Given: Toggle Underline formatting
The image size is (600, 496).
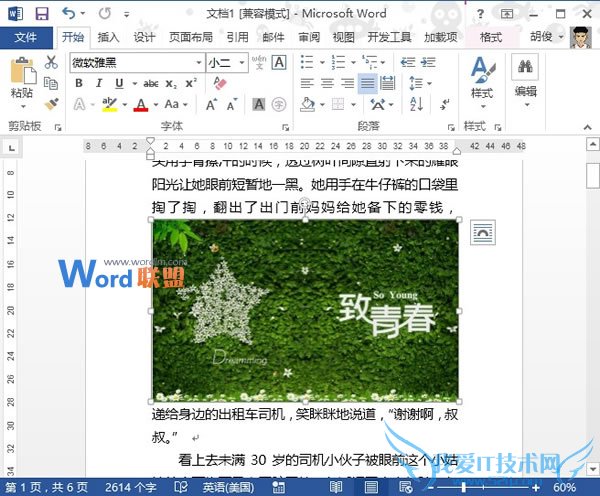Looking at the screenshot, I should (119, 83).
